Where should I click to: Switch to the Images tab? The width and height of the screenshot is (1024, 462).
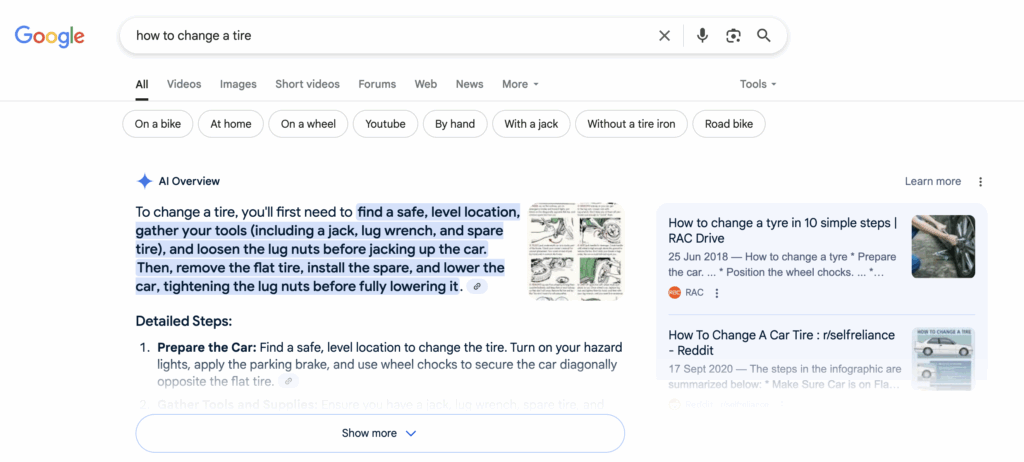tap(238, 84)
